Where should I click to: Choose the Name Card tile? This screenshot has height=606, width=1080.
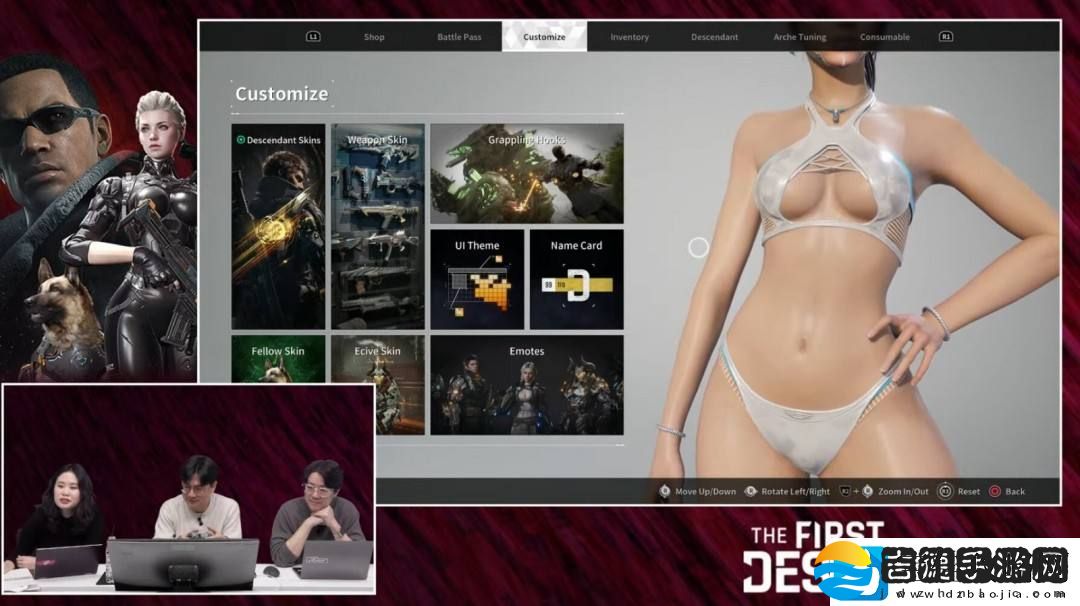tap(577, 280)
